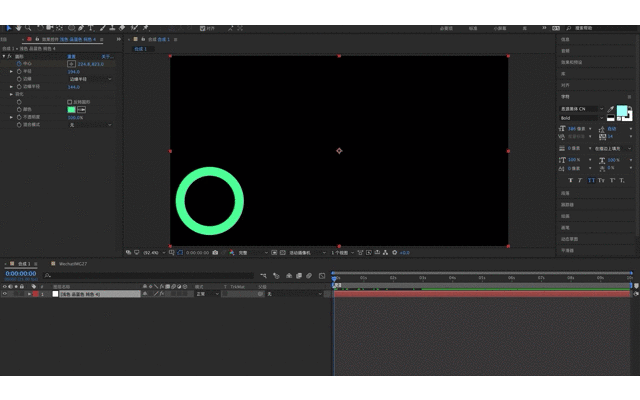Open the edge type dropdown
Viewport: 640px width, 400px height.
(x=89, y=79)
